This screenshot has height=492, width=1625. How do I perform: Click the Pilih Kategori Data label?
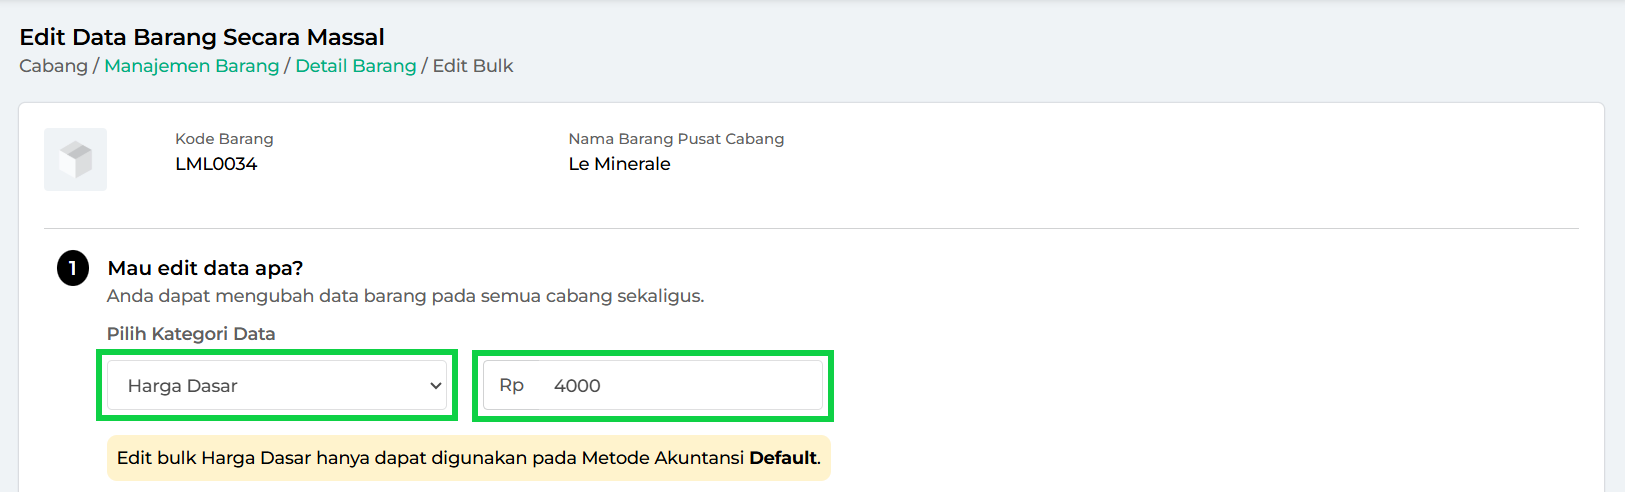coord(191,334)
